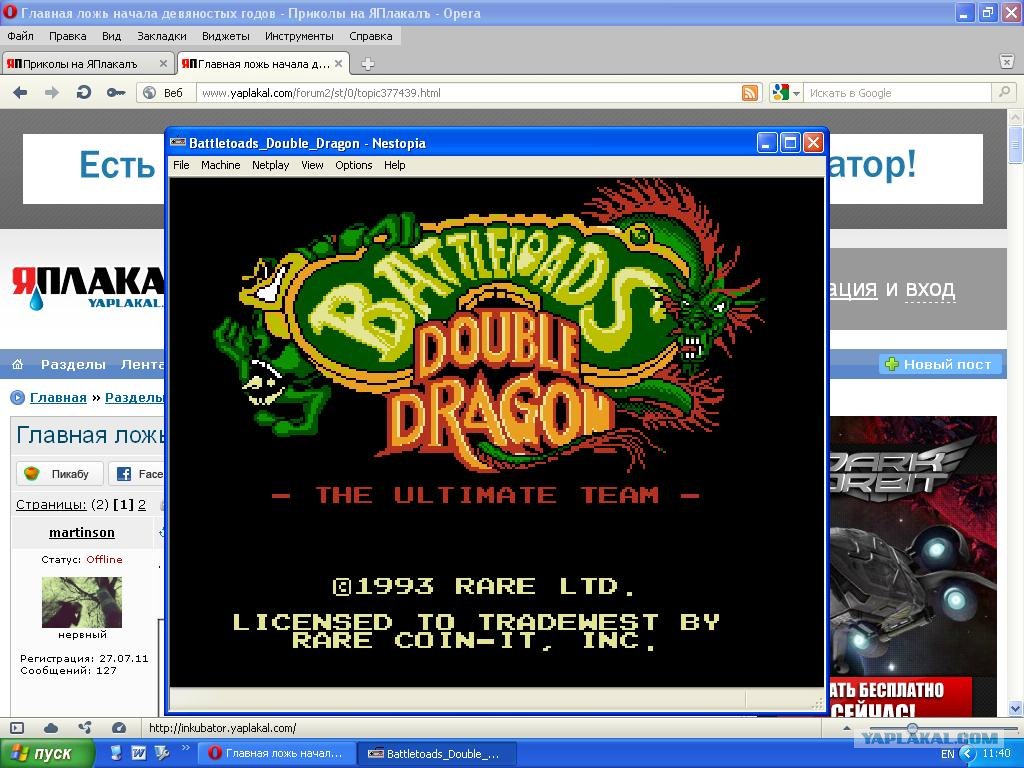Click the search magnifier button
1024x768 pixels.
1004,93
